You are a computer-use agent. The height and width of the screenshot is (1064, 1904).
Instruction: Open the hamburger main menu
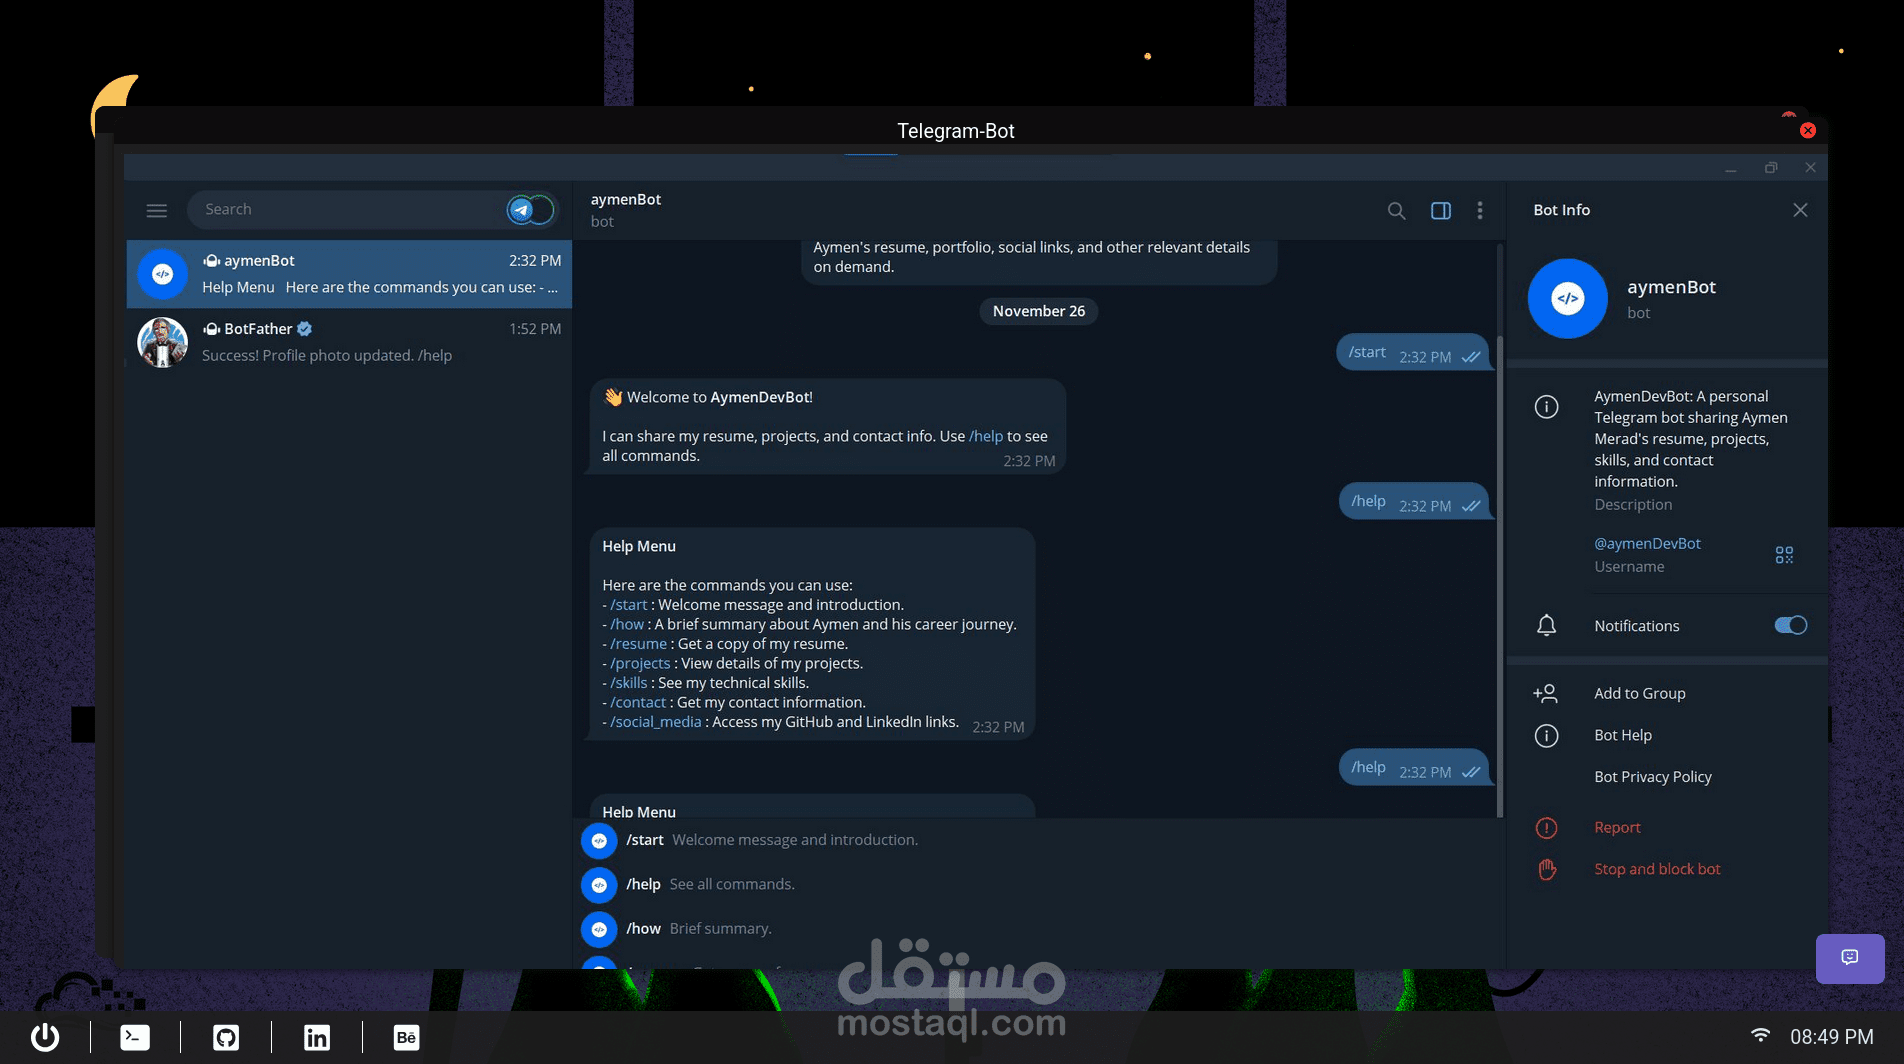click(156, 210)
